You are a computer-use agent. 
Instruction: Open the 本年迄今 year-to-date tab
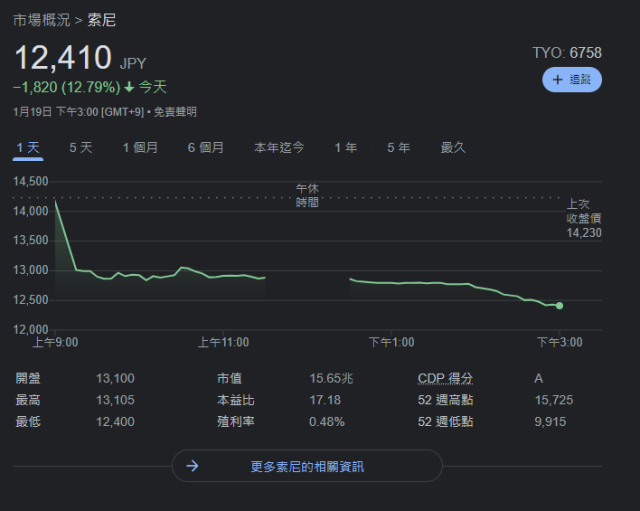[279, 148]
